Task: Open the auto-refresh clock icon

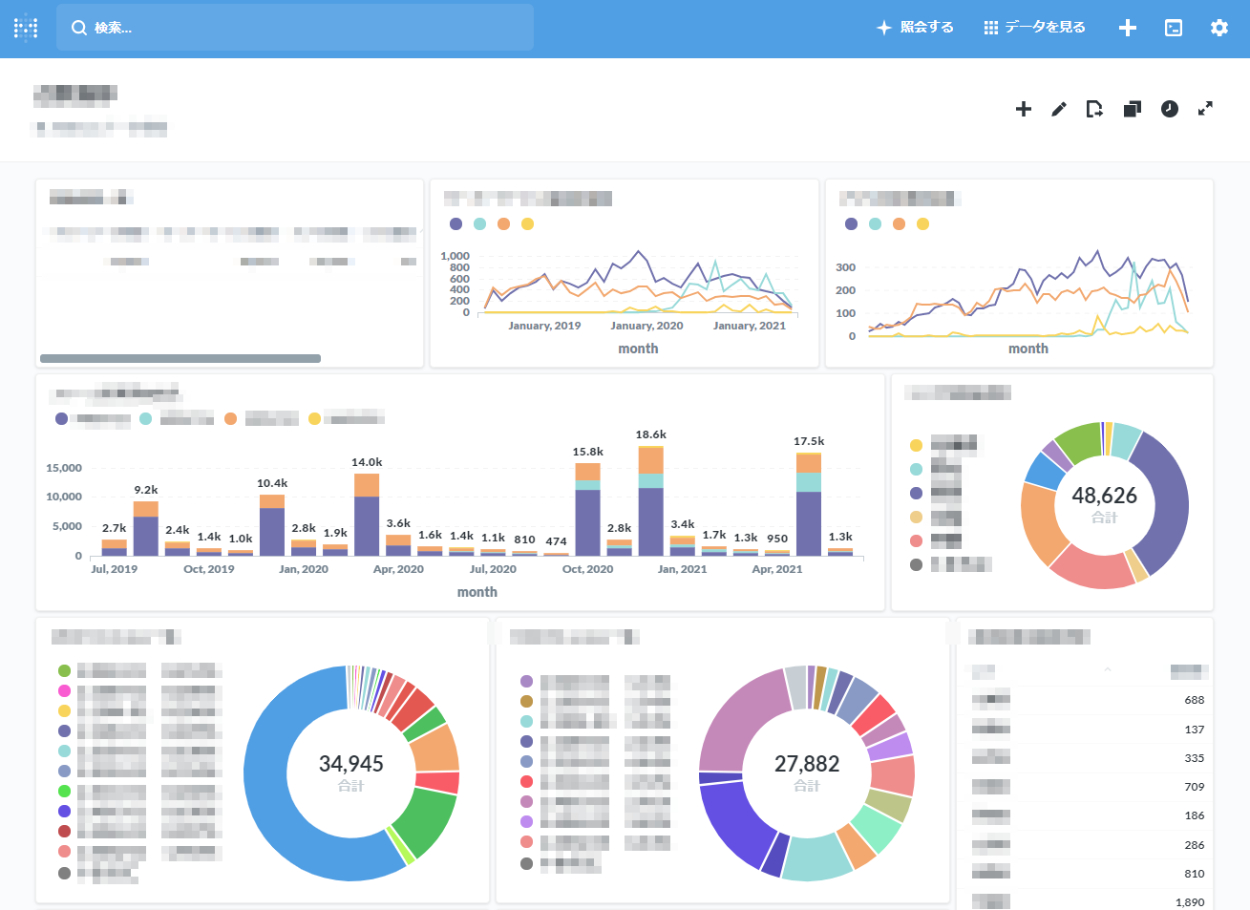Action: 1169,109
